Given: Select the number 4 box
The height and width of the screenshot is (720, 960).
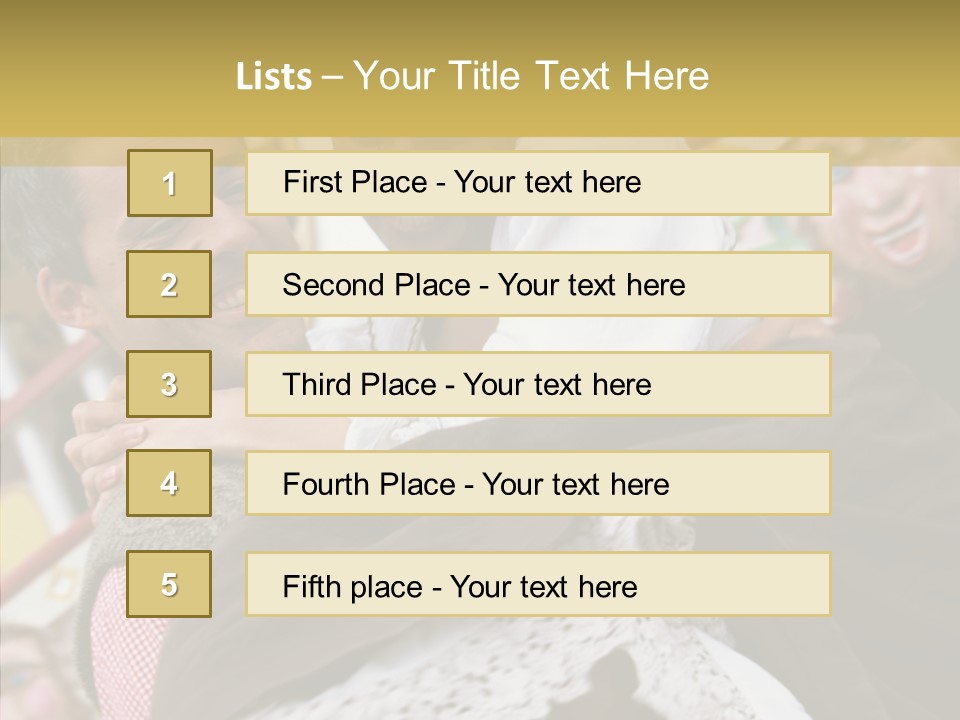Looking at the screenshot, I should coord(169,483).
